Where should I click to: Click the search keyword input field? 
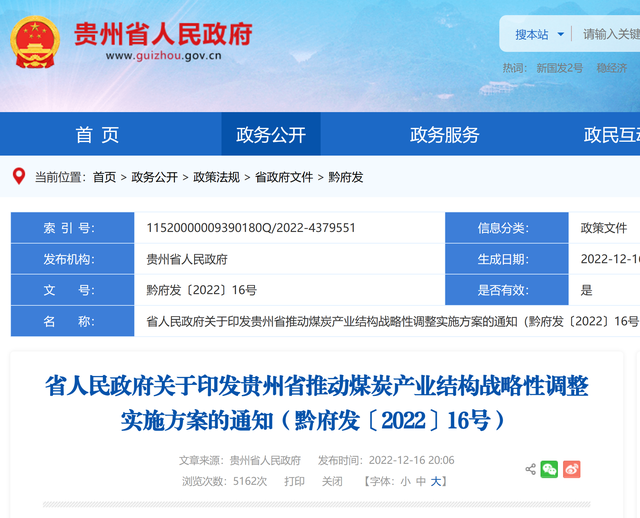[x=610, y=35]
